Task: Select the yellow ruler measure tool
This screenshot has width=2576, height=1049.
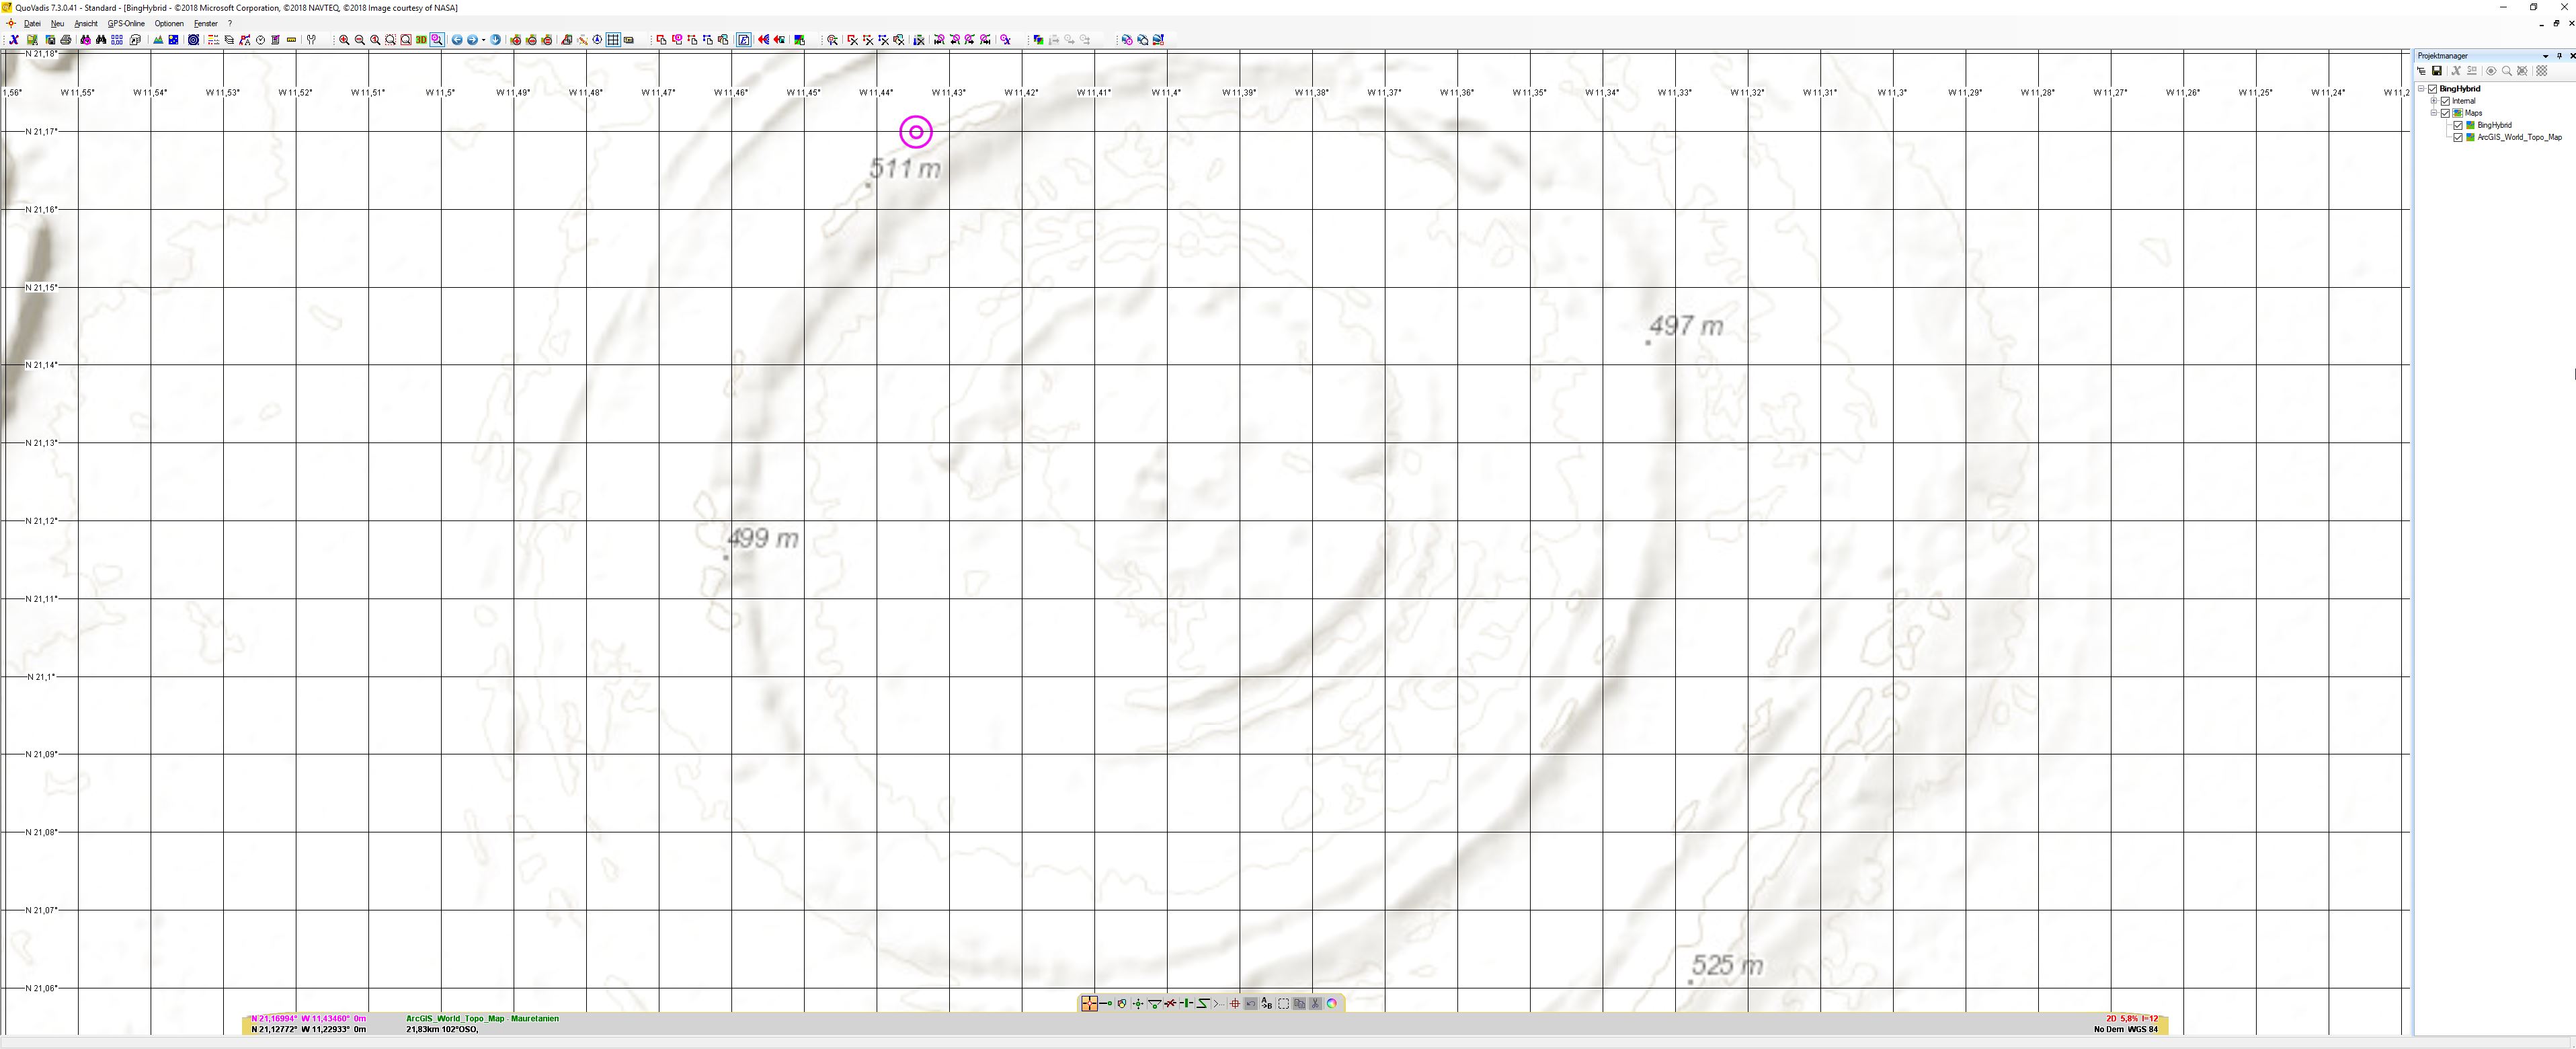Action: (x=291, y=40)
